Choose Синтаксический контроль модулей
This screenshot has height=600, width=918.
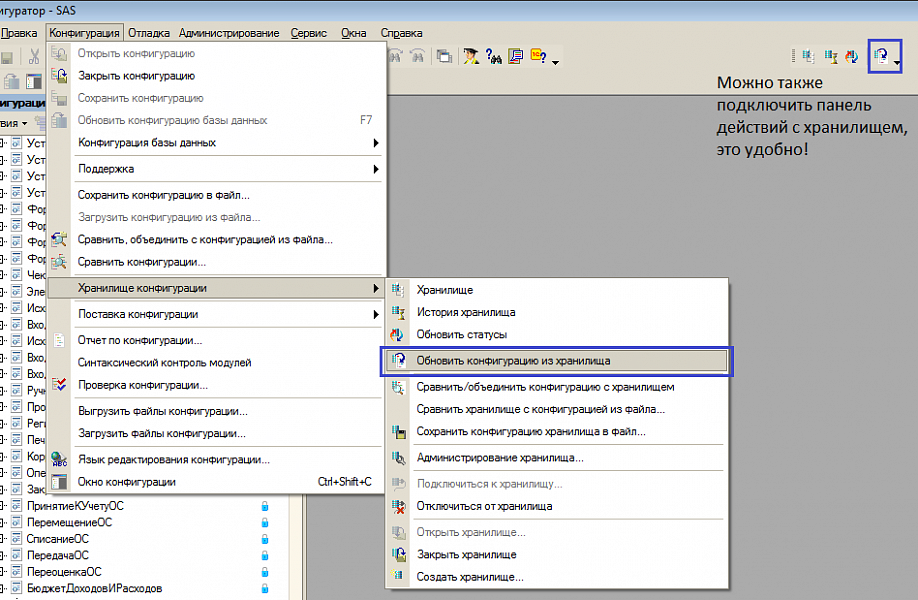click(x=216, y=363)
